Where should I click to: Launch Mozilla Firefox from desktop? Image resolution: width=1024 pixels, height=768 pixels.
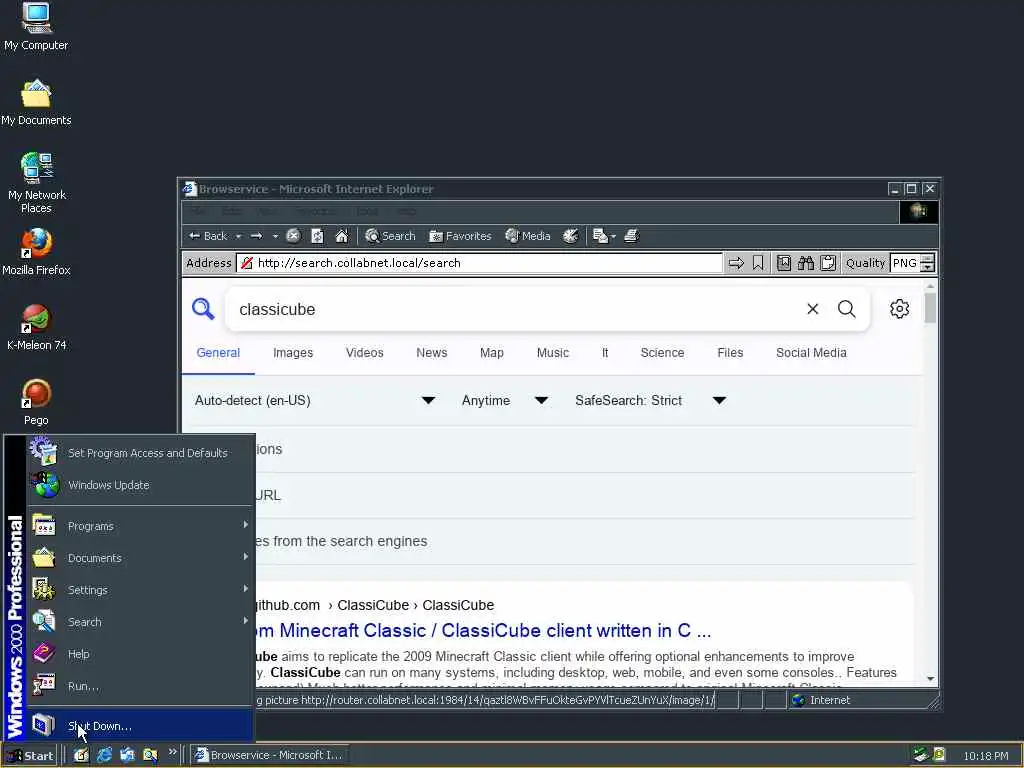[x=36, y=252]
